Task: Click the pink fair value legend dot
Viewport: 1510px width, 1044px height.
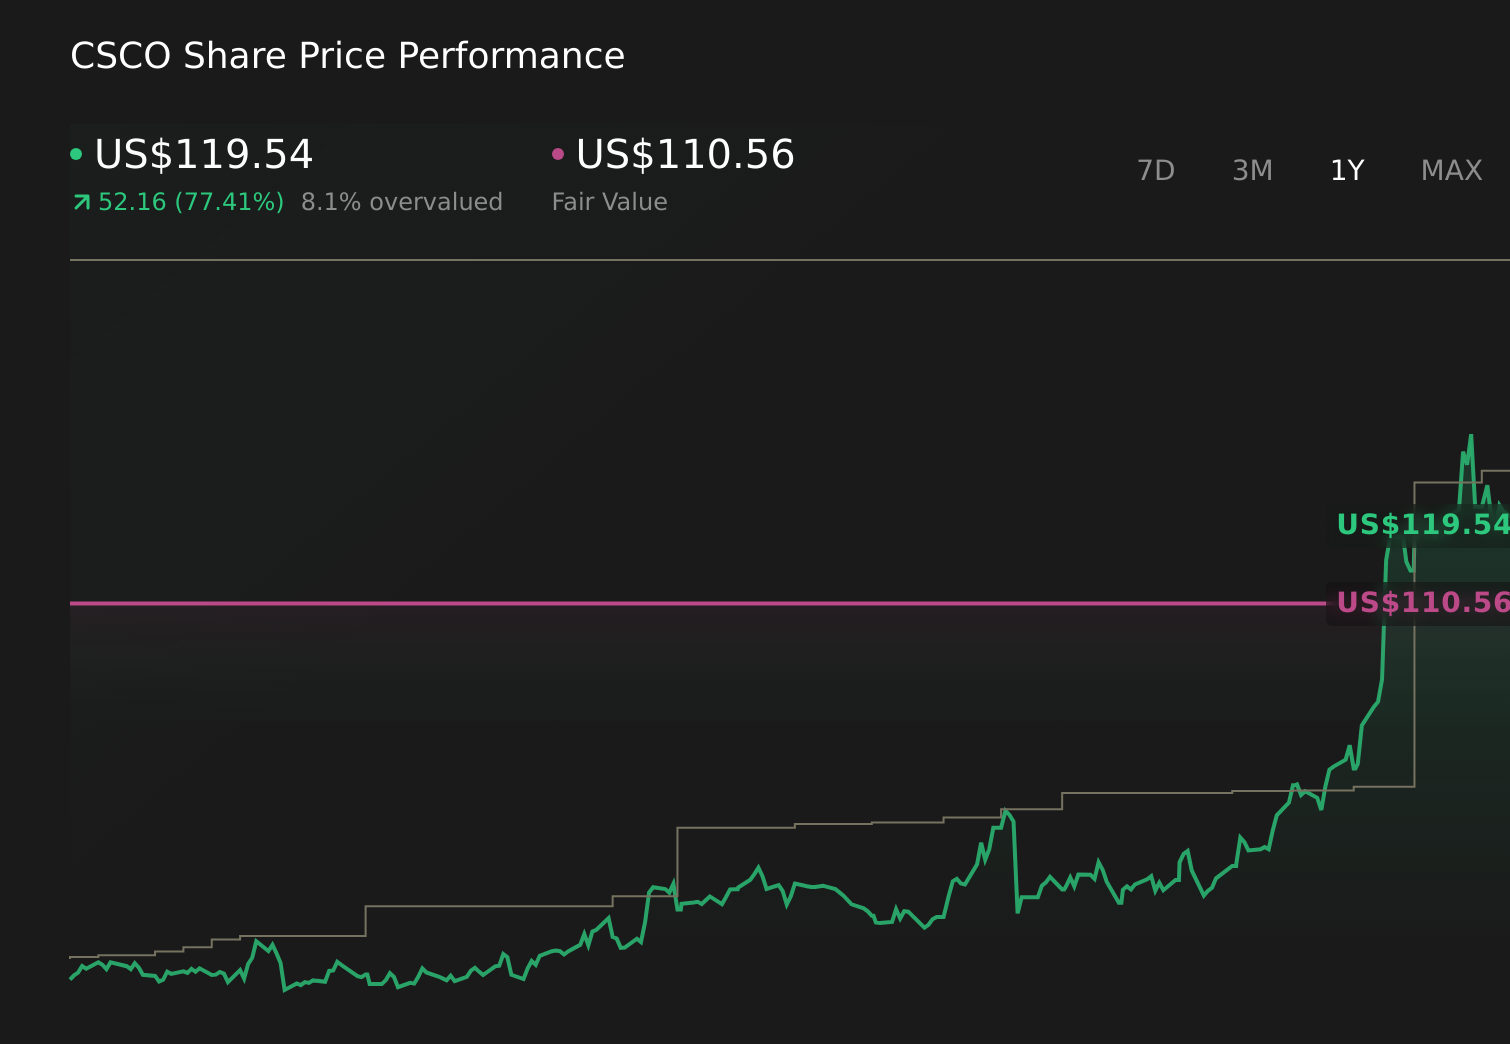Action: point(558,154)
